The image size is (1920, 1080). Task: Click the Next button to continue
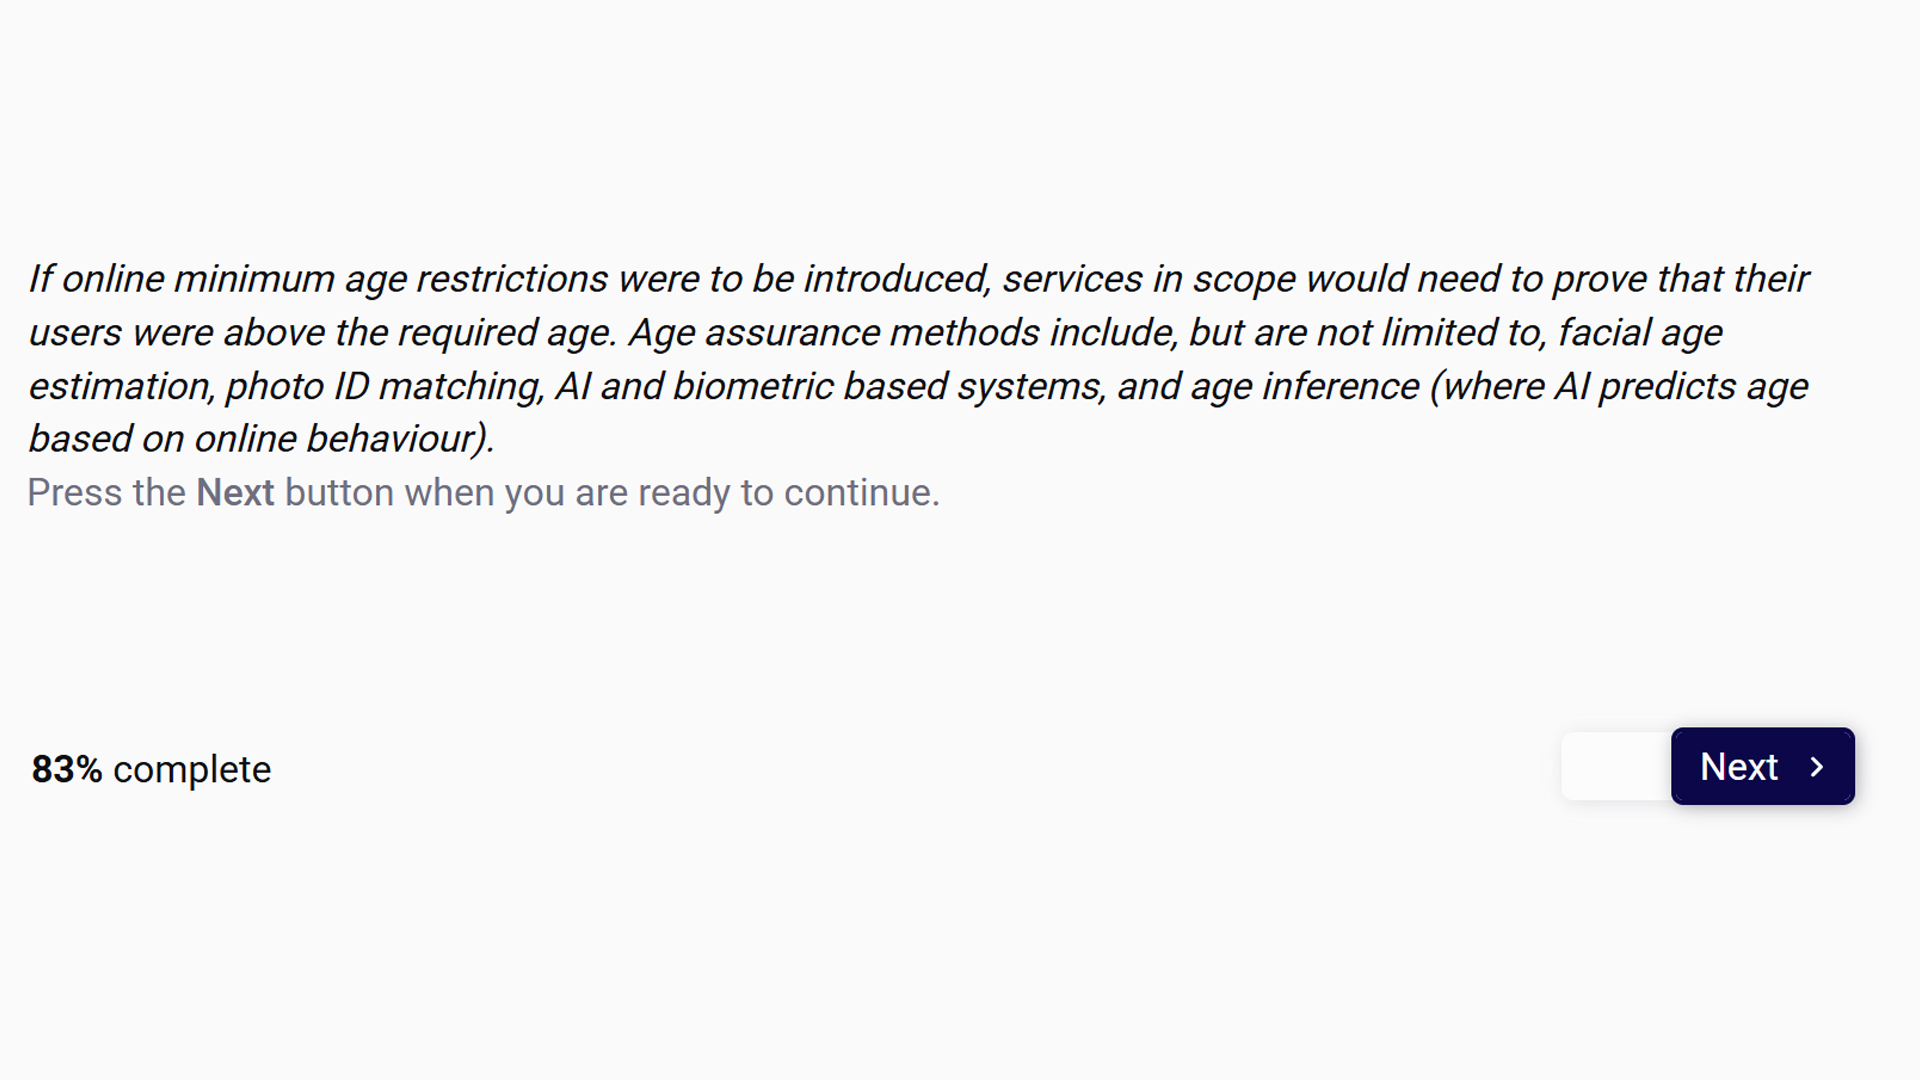coord(1762,766)
